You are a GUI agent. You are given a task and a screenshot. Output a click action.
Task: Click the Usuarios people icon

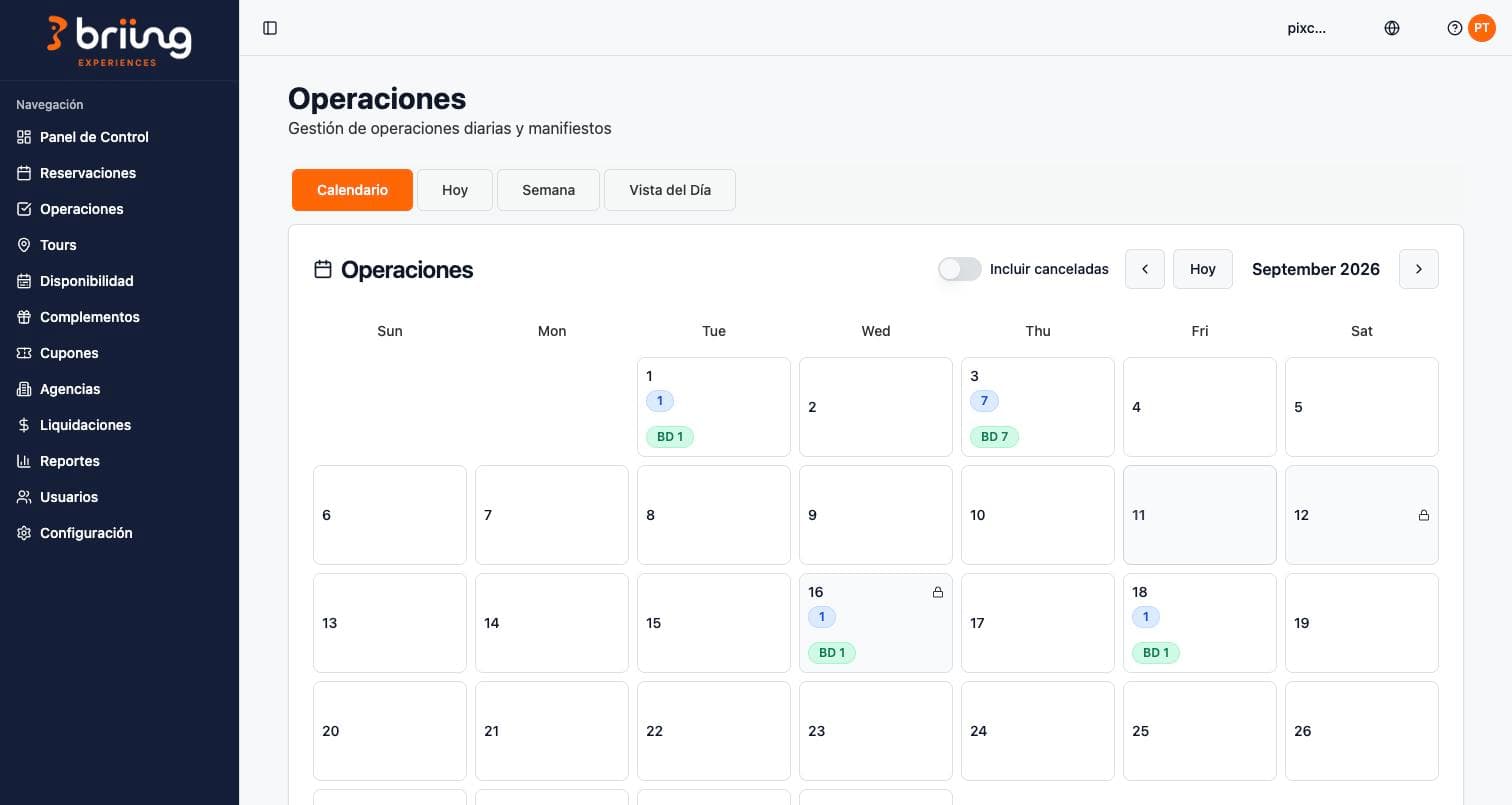pyautogui.click(x=24, y=497)
